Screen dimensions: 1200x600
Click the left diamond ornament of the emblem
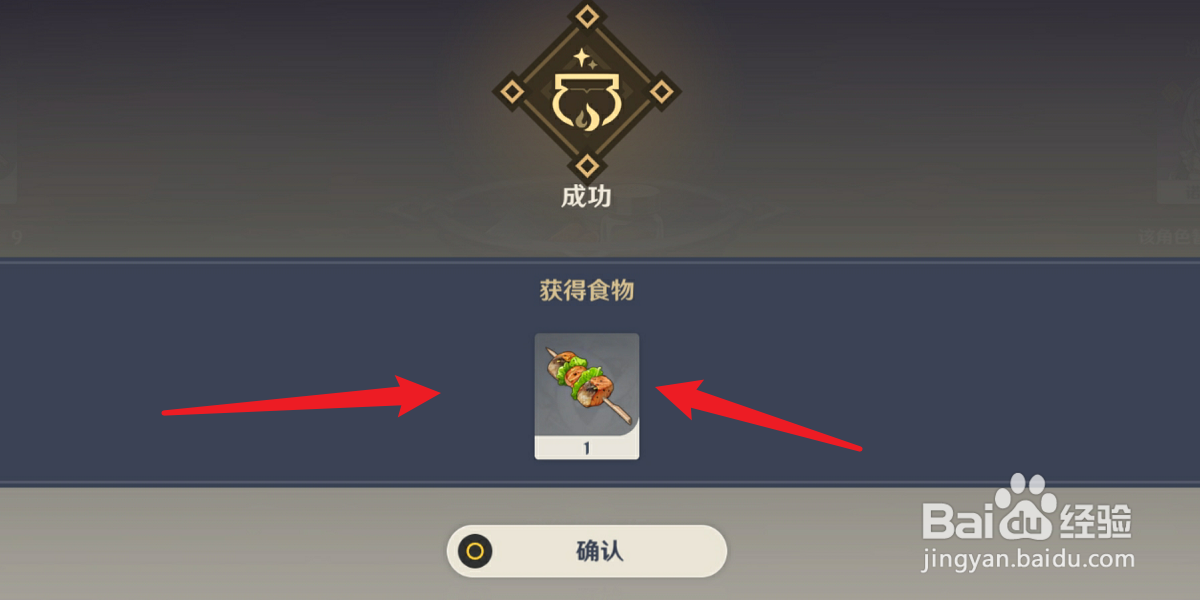(x=512, y=92)
